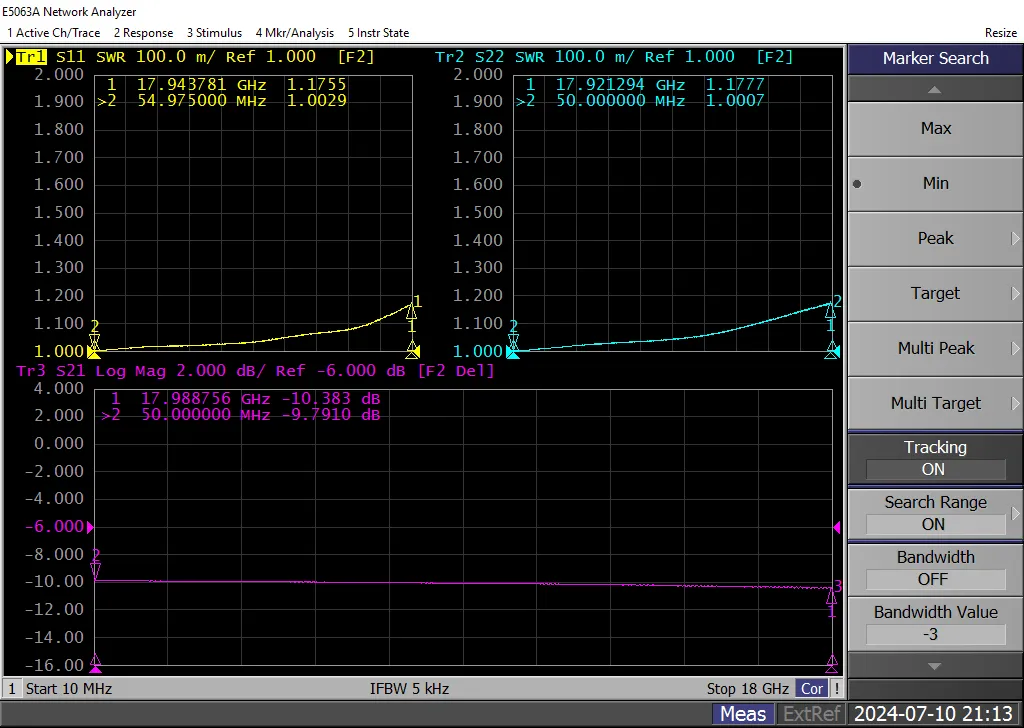The width and height of the screenshot is (1024, 728).
Task: Toggle marker Tracking ON setting
Action: tap(935, 458)
